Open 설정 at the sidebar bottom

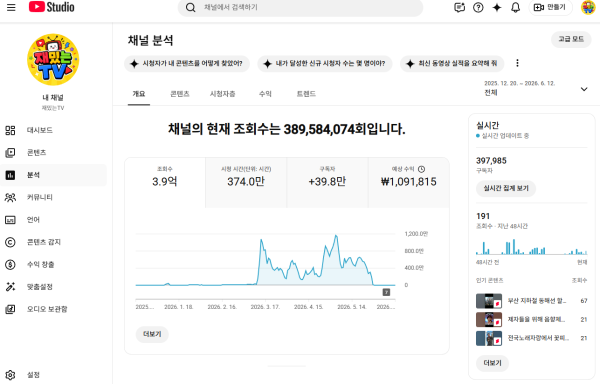point(54,375)
